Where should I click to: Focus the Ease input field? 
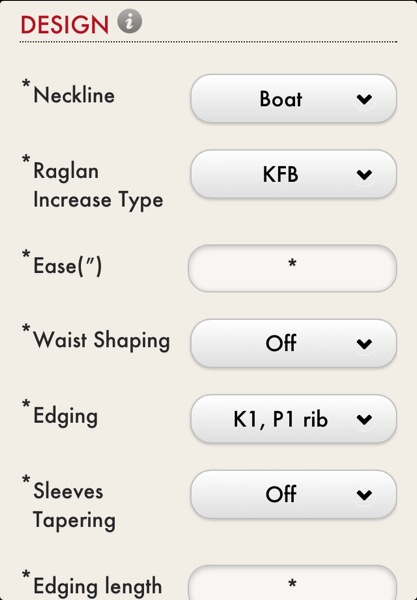(292, 268)
